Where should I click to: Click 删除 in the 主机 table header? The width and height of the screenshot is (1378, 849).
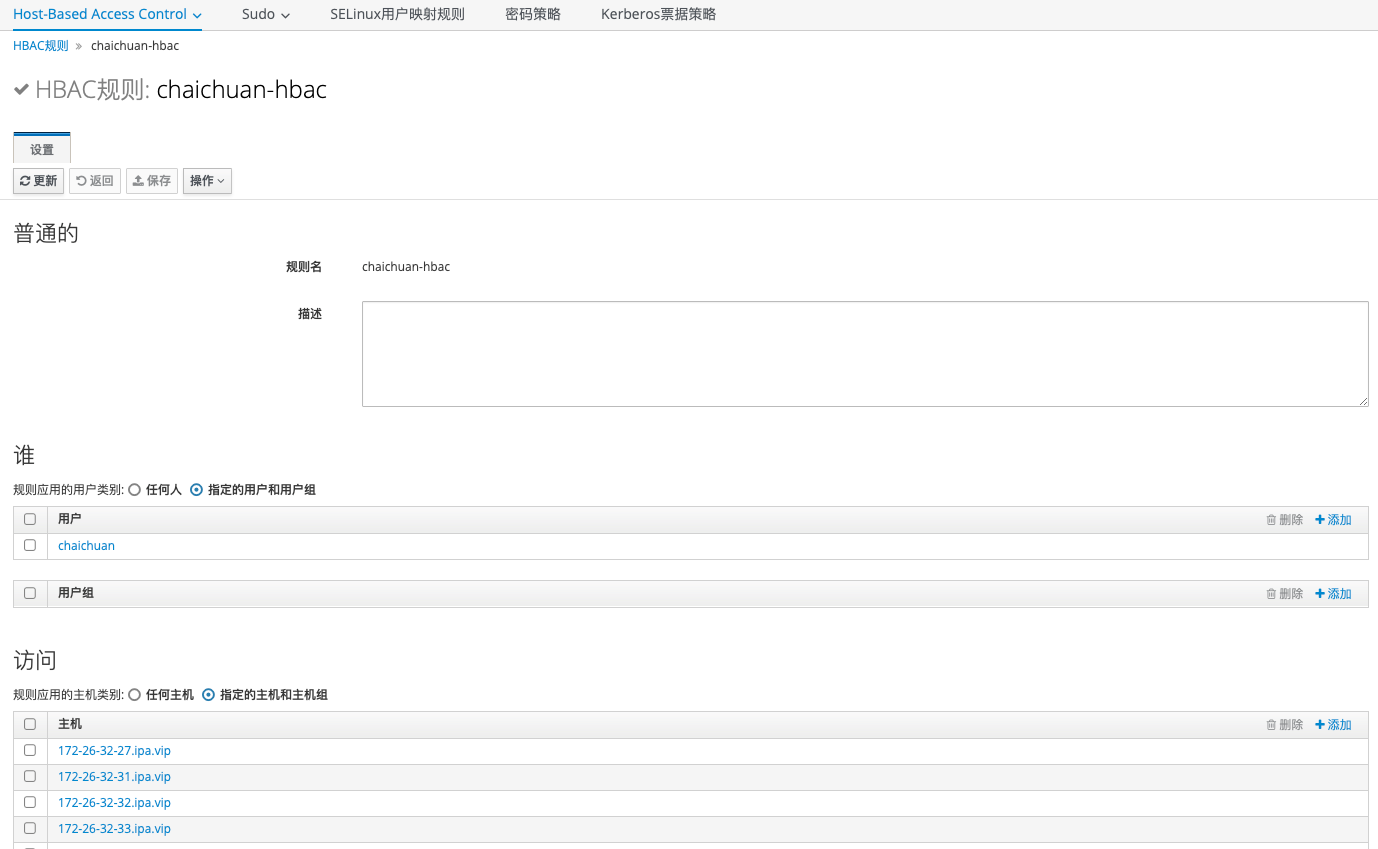coord(1284,725)
